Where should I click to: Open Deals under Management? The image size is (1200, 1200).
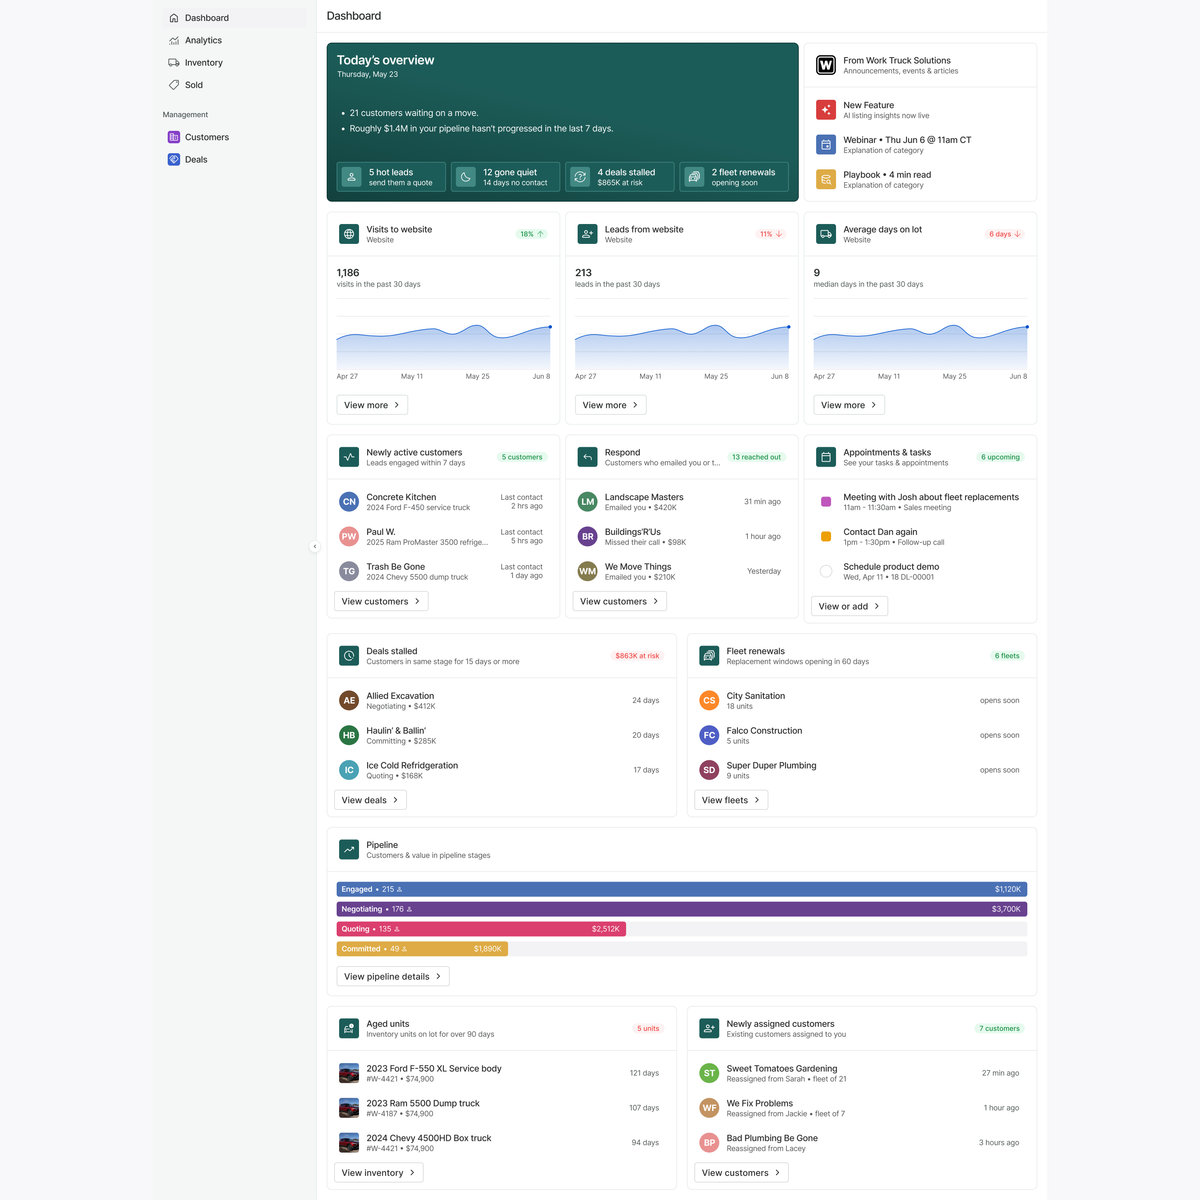234,159
